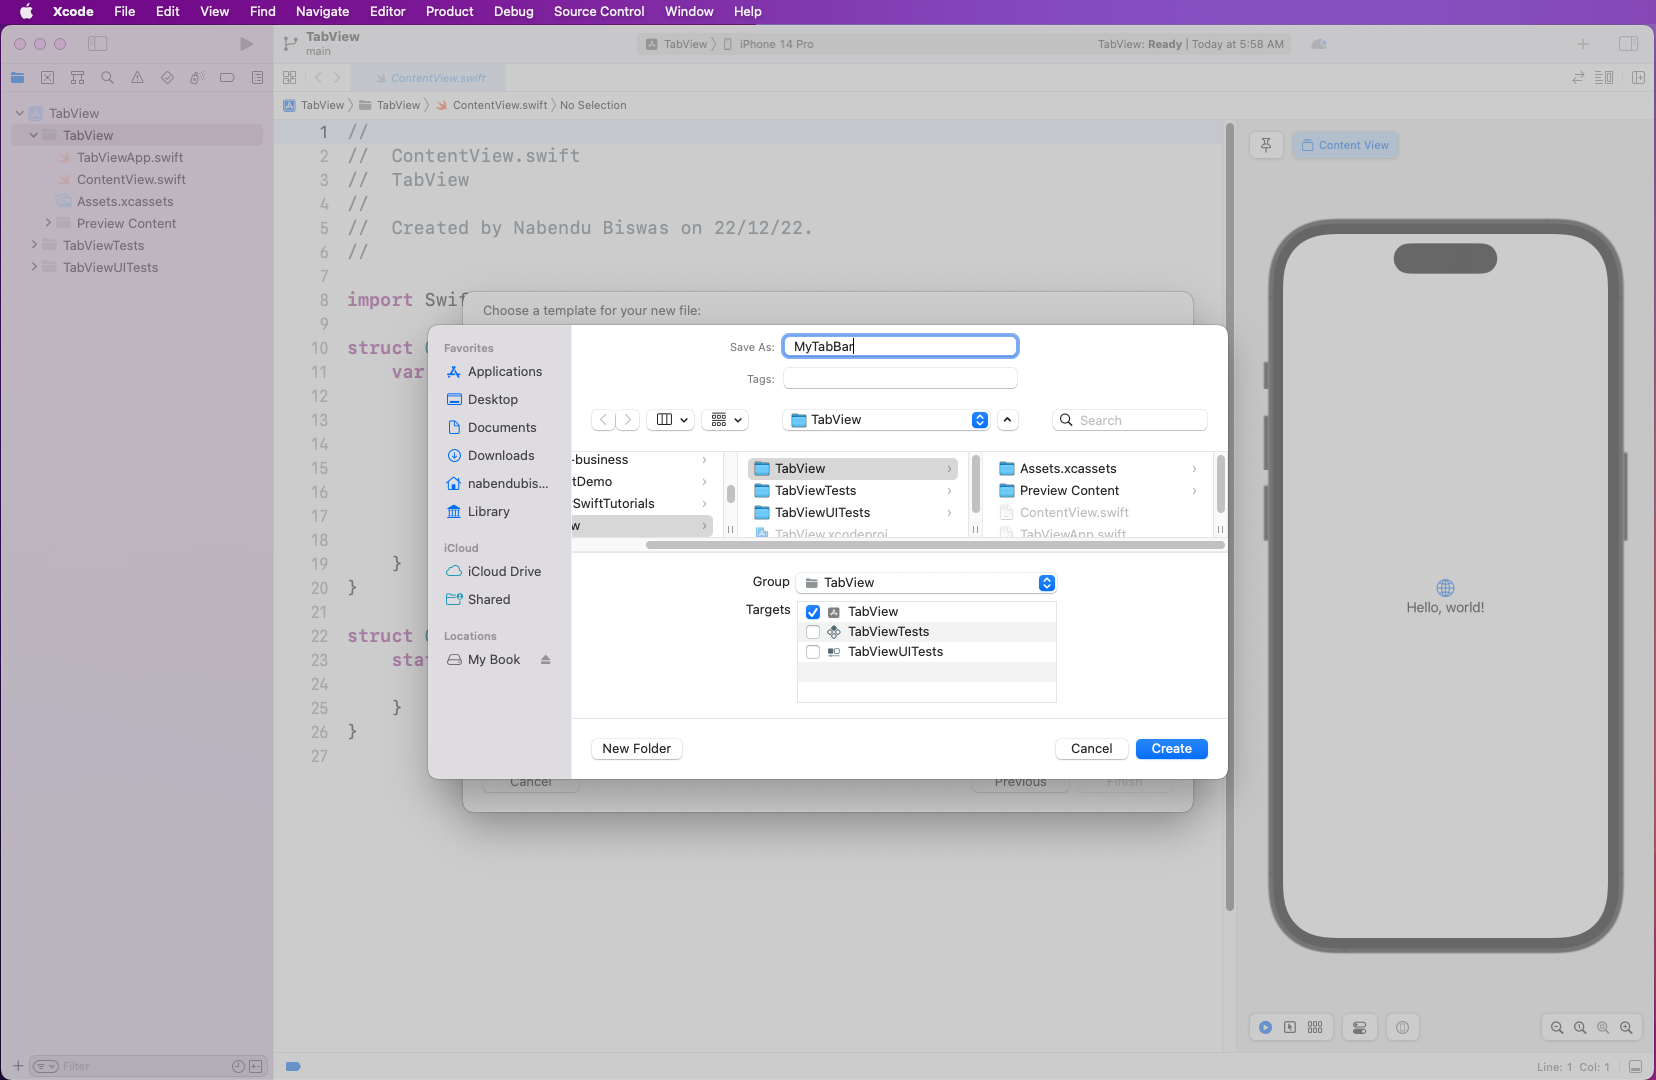Uncheck the TabView target checkbox

pyautogui.click(x=813, y=612)
